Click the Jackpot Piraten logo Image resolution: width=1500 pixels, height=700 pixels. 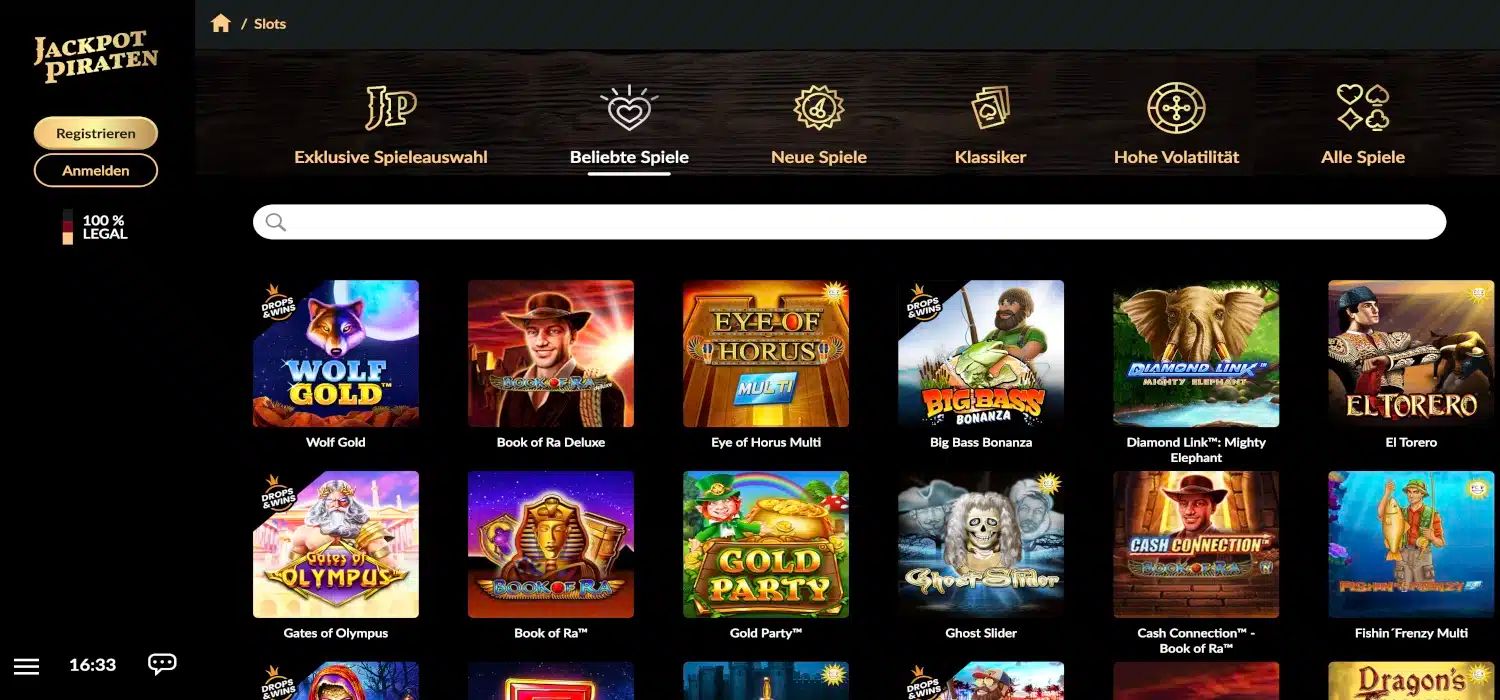96,57
